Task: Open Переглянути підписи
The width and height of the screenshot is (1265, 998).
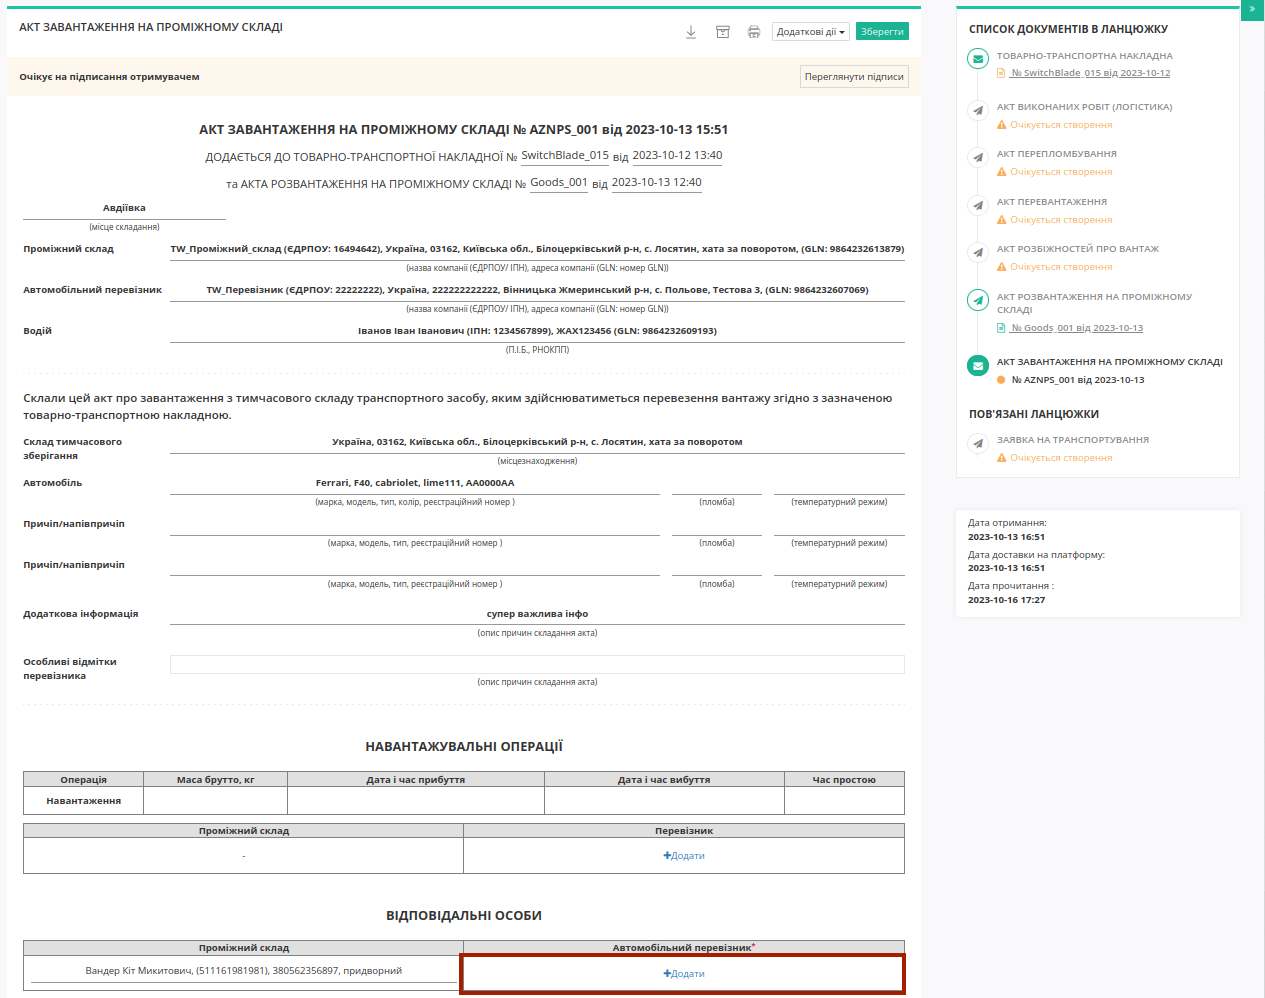Action: (854, 77)
